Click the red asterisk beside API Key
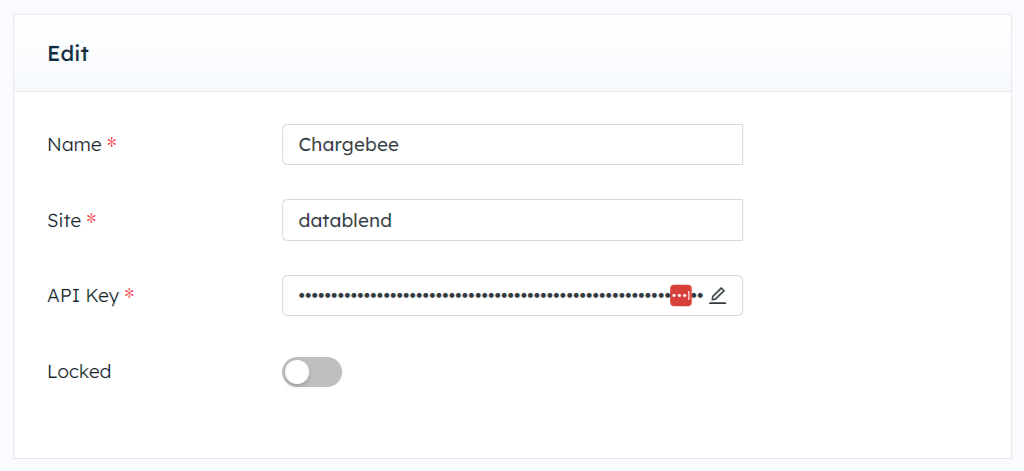This screenshot has height=471, width=1024. click(x=129, y=294)
